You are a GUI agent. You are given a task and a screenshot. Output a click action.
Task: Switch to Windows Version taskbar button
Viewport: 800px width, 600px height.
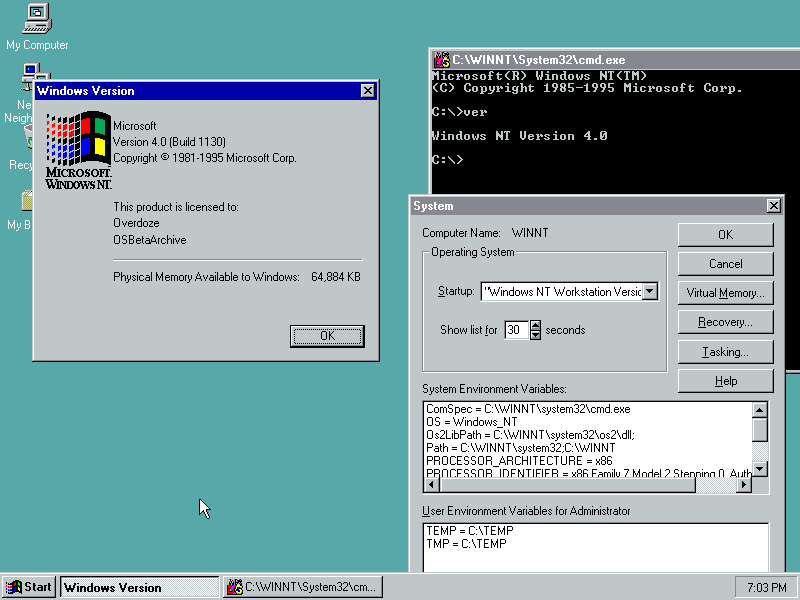pyautogui.click(x=139, y=587)
